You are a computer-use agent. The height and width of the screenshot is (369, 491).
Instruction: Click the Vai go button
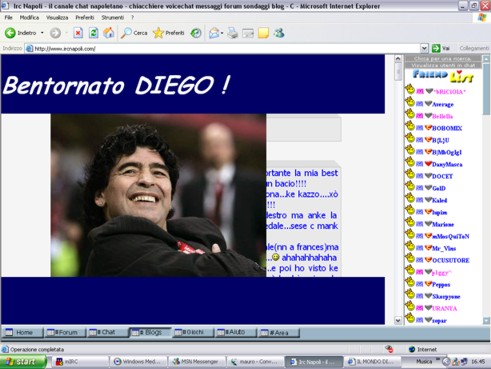[441, 48]
